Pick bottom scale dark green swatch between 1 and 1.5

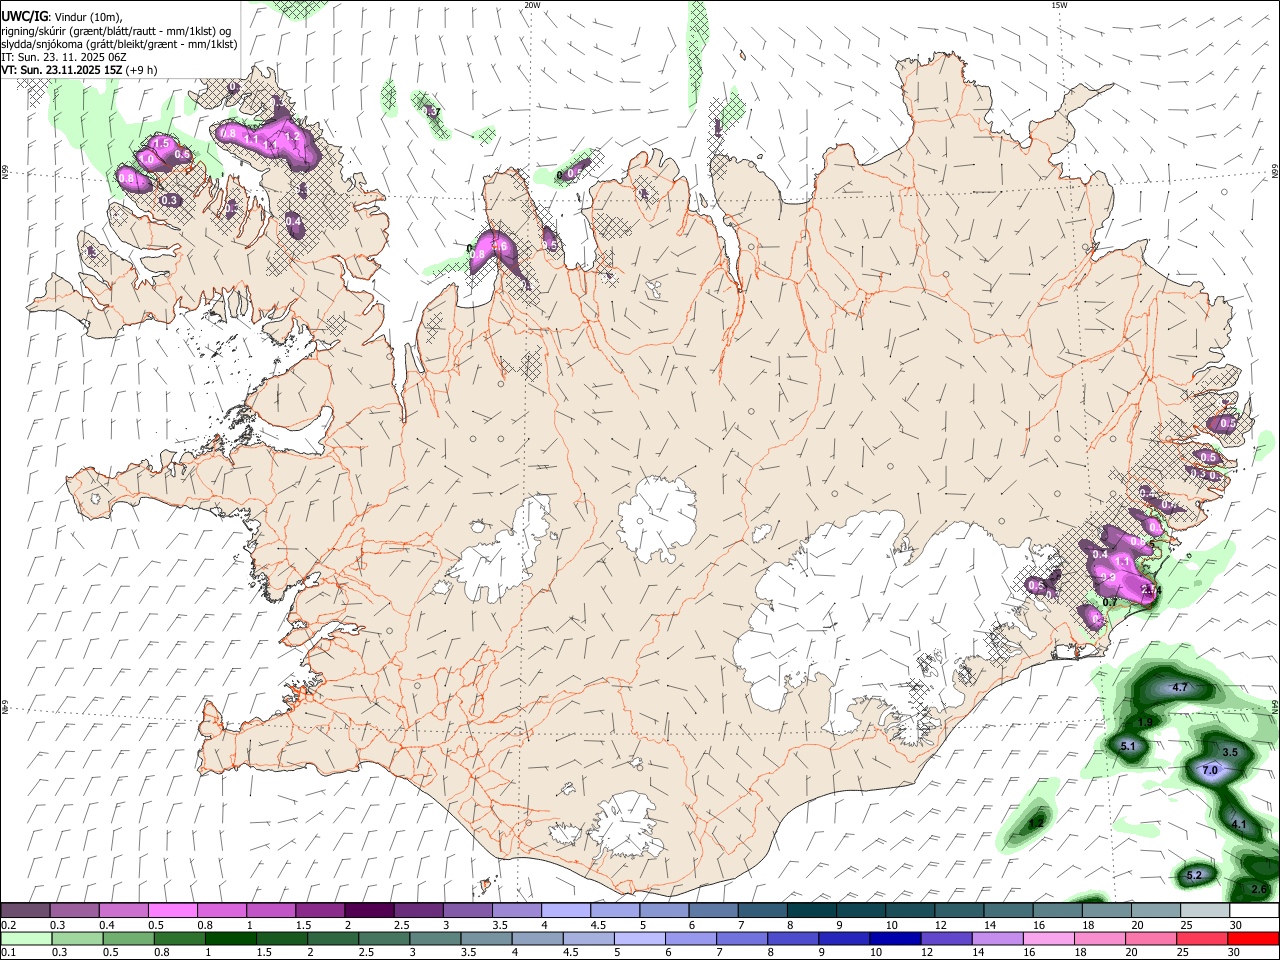point(230,939)
